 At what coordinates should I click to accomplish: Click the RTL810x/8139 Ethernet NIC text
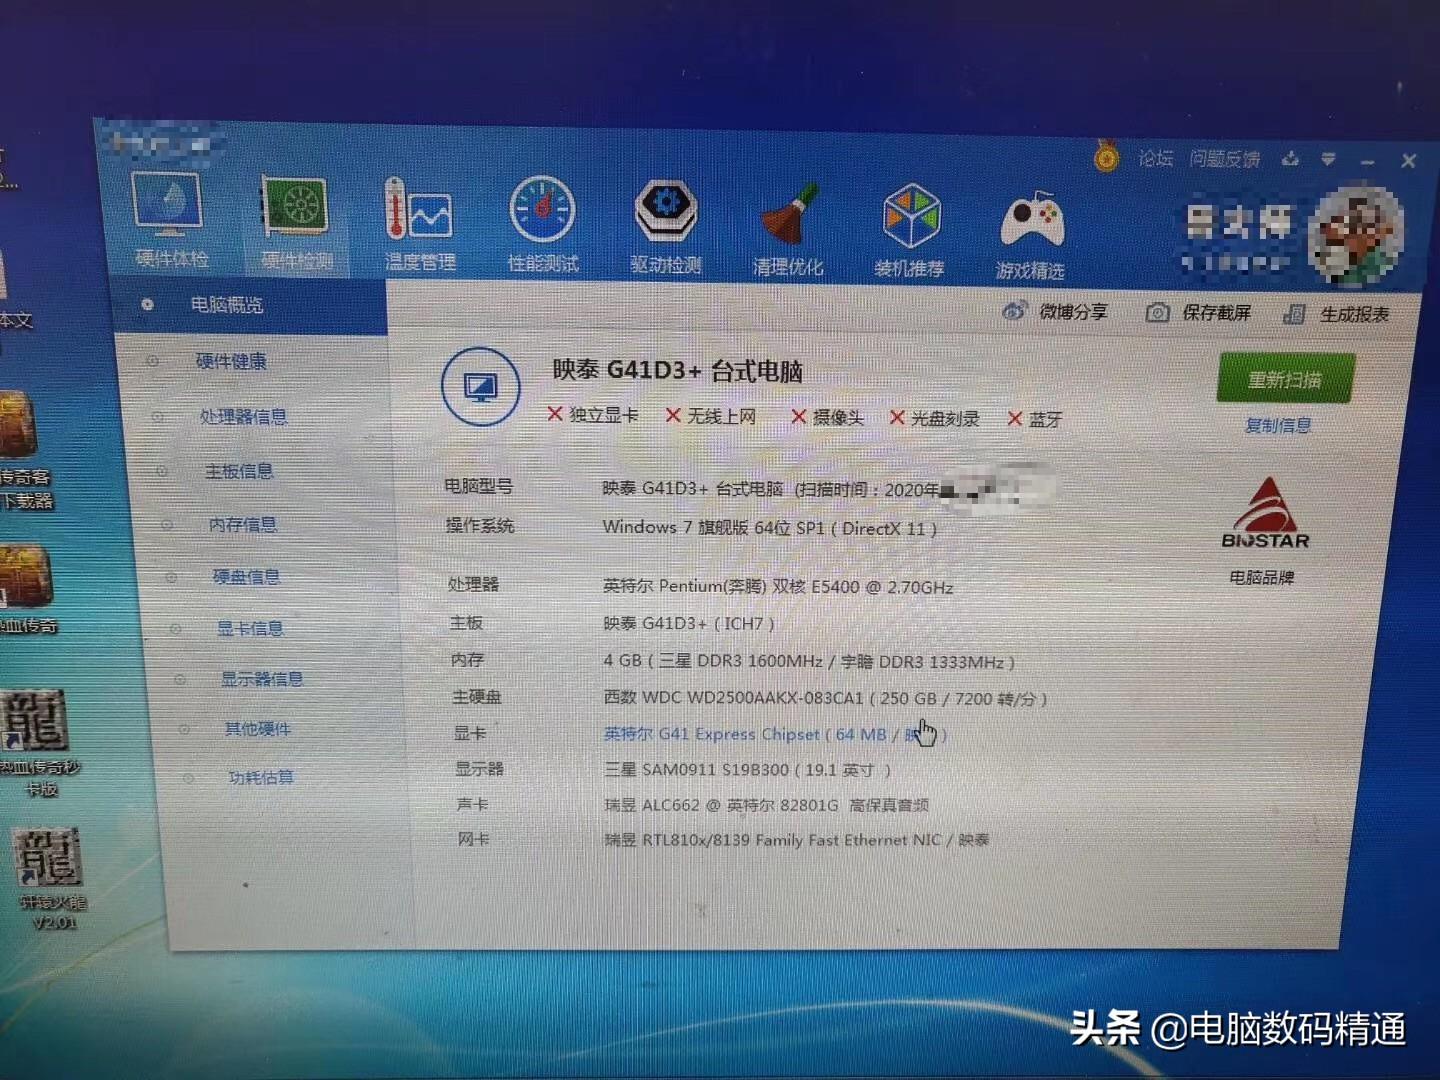point(797,839)
